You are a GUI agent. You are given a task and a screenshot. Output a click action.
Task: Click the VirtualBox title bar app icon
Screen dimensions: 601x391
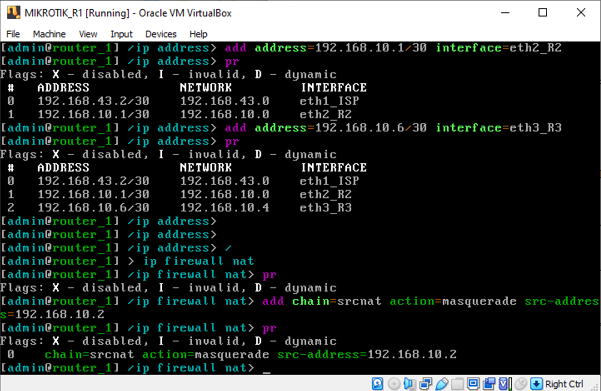[13, 12]
